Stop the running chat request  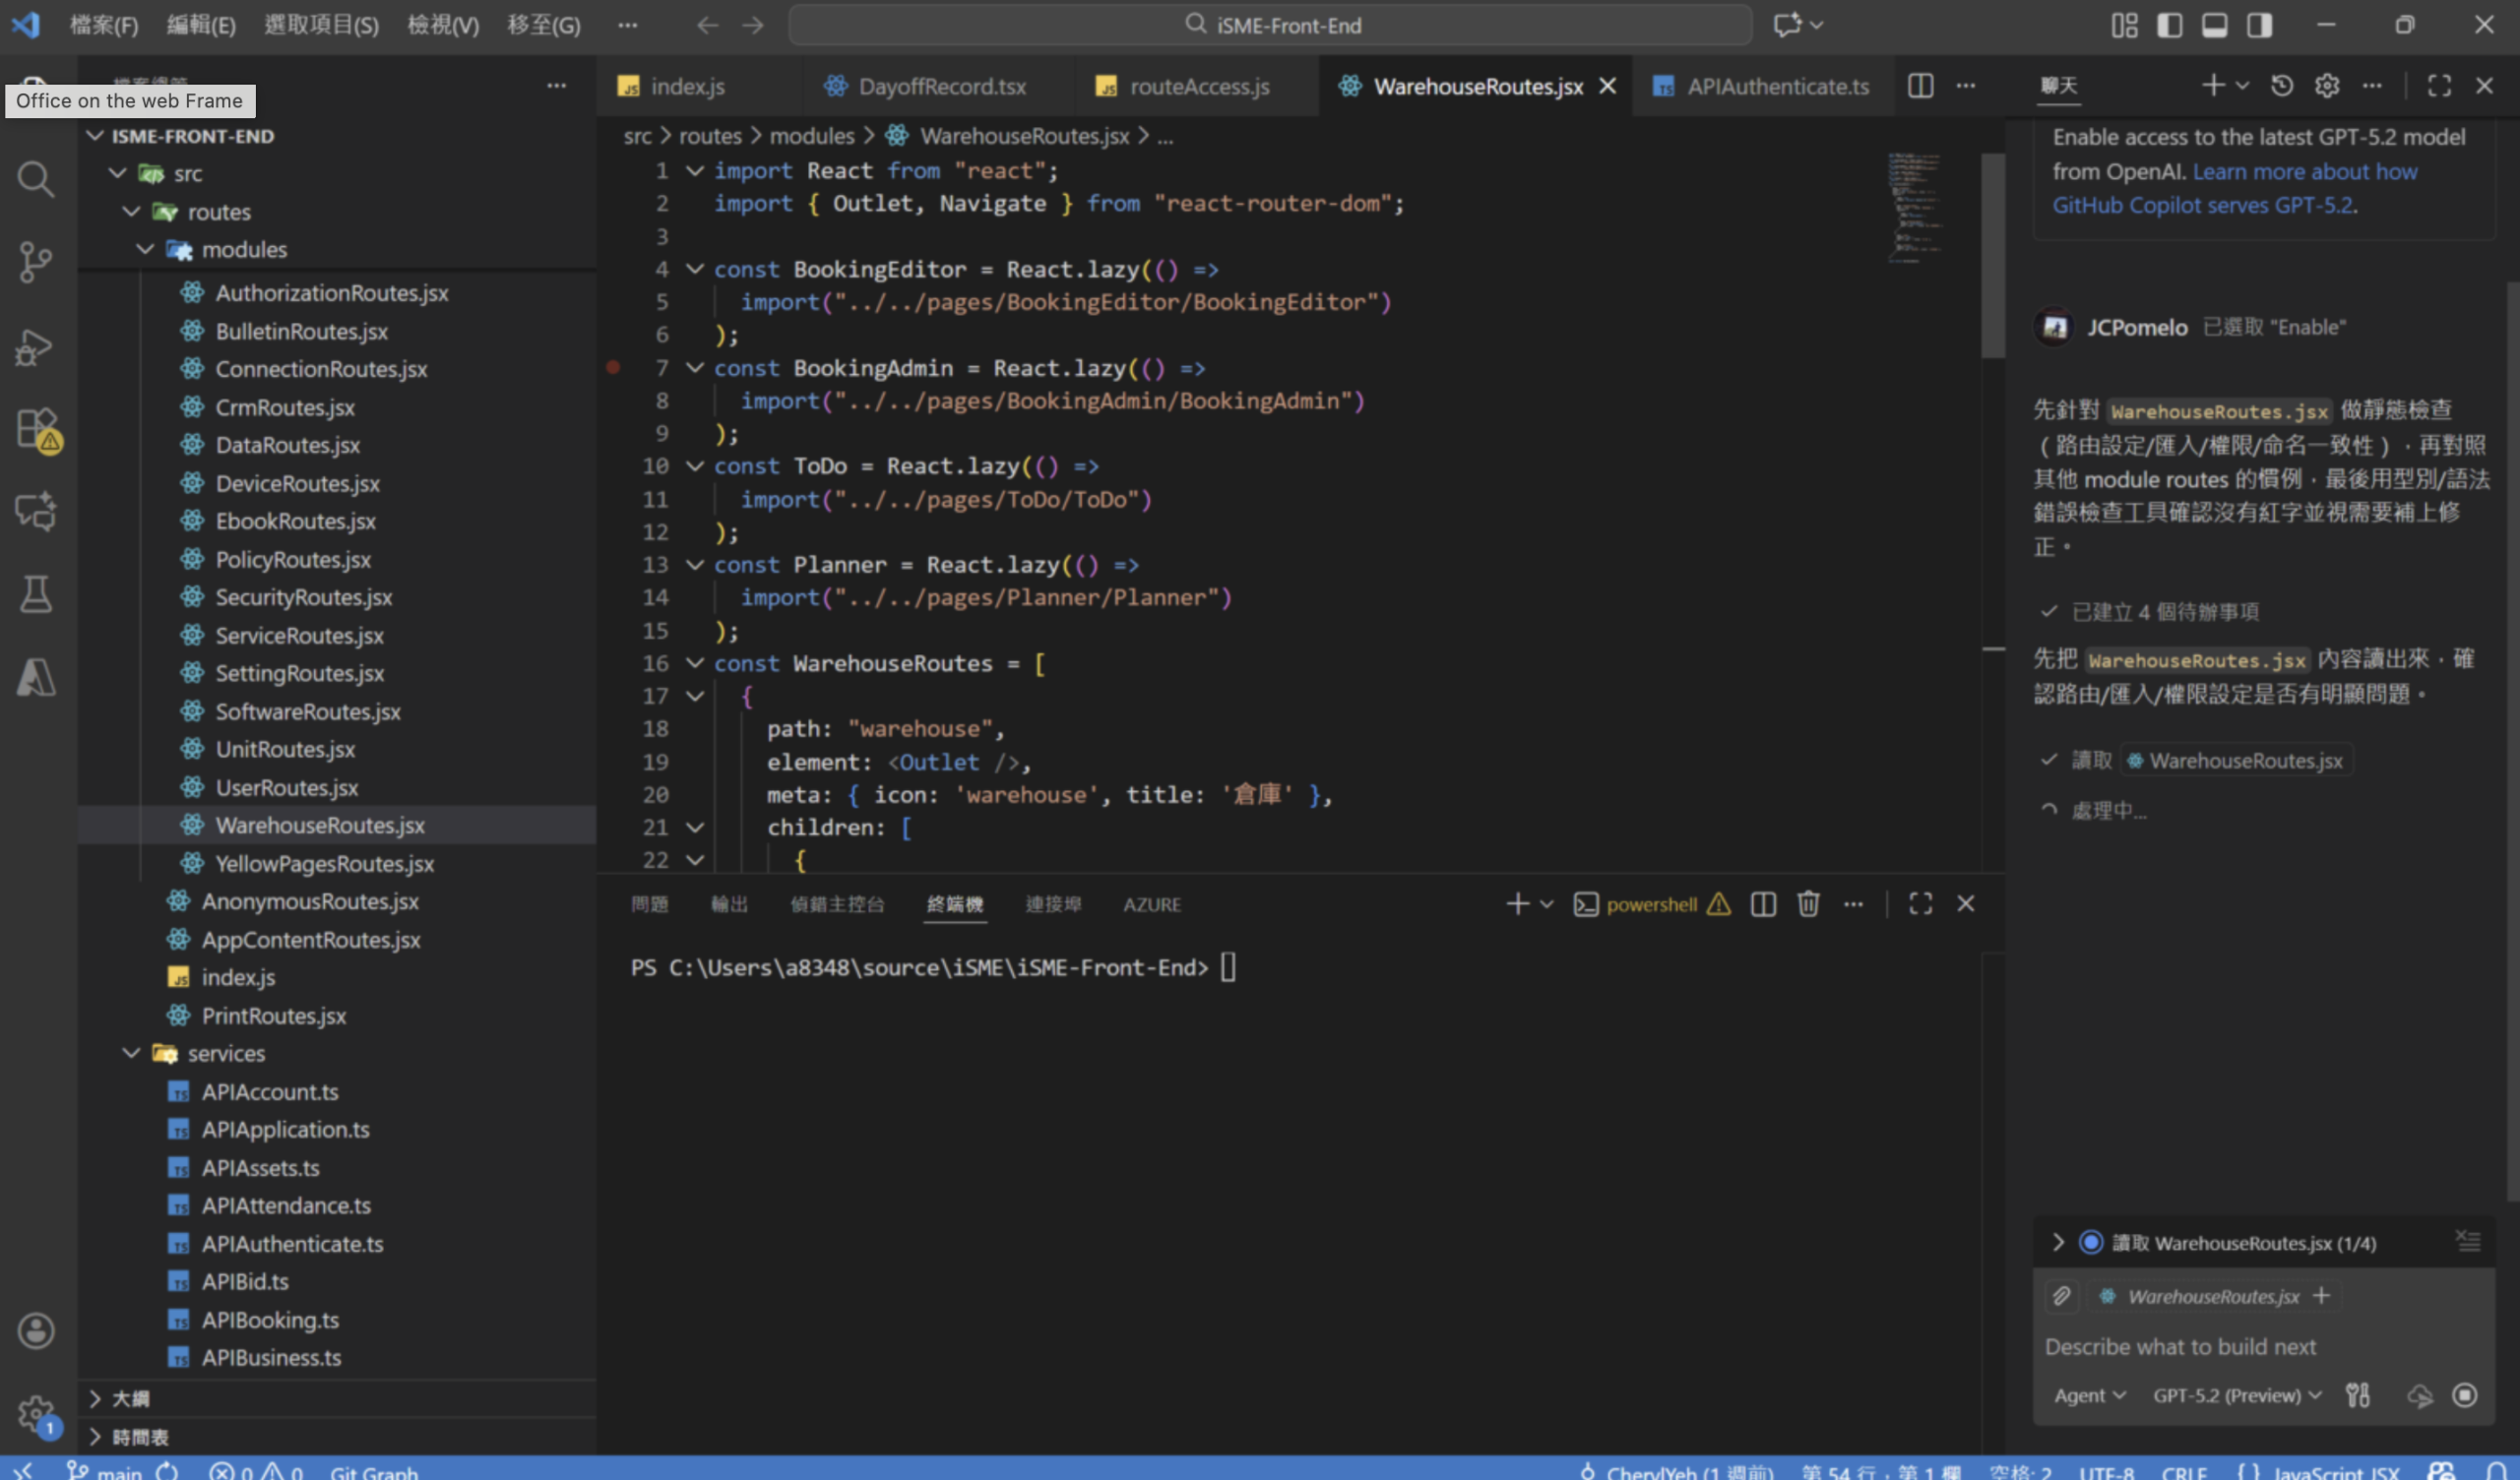tap(2464, 1395)
